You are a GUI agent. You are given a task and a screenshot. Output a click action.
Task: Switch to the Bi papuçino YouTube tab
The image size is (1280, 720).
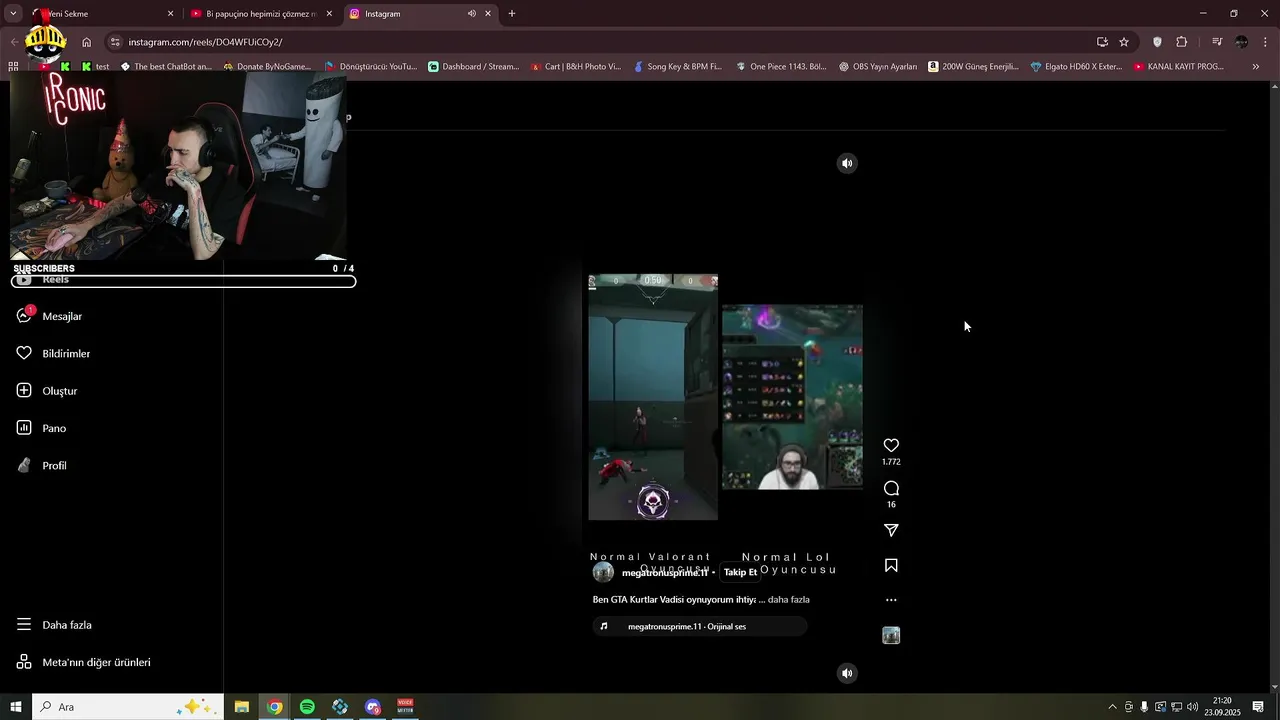[260, 14]
